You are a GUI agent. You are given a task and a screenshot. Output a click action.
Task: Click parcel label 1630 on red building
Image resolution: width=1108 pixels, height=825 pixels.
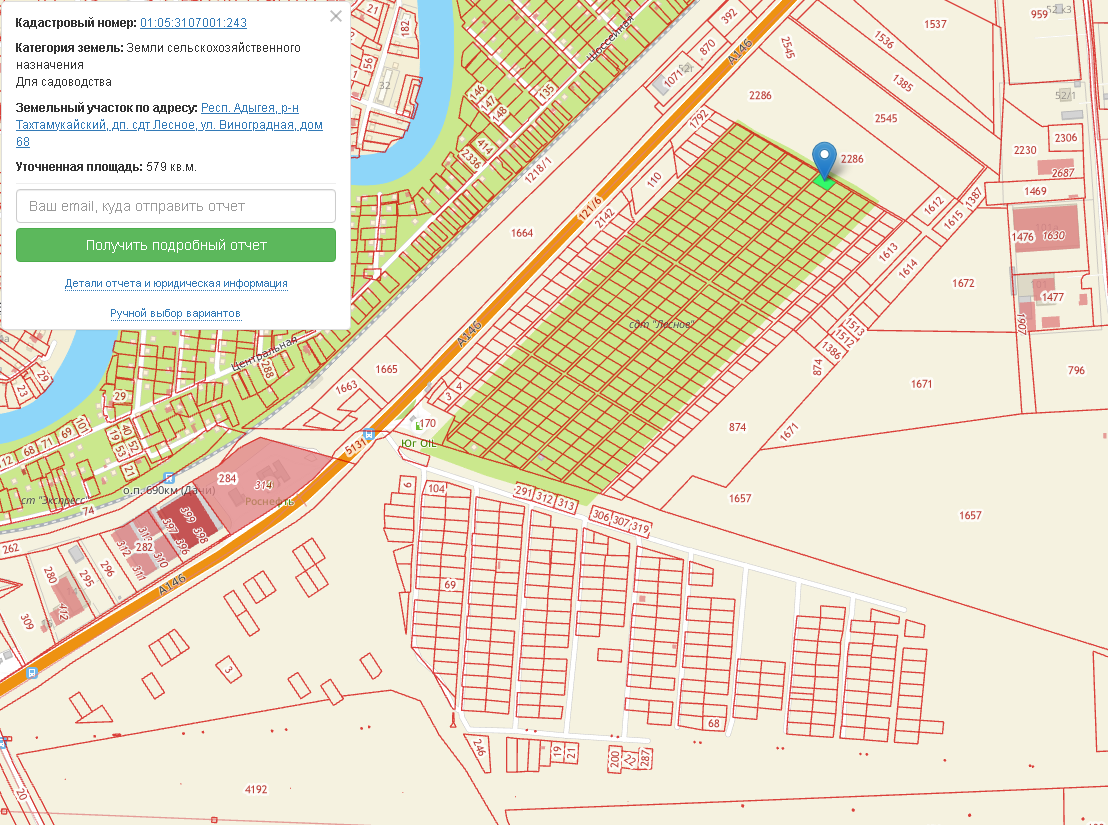pos(1053,236)
